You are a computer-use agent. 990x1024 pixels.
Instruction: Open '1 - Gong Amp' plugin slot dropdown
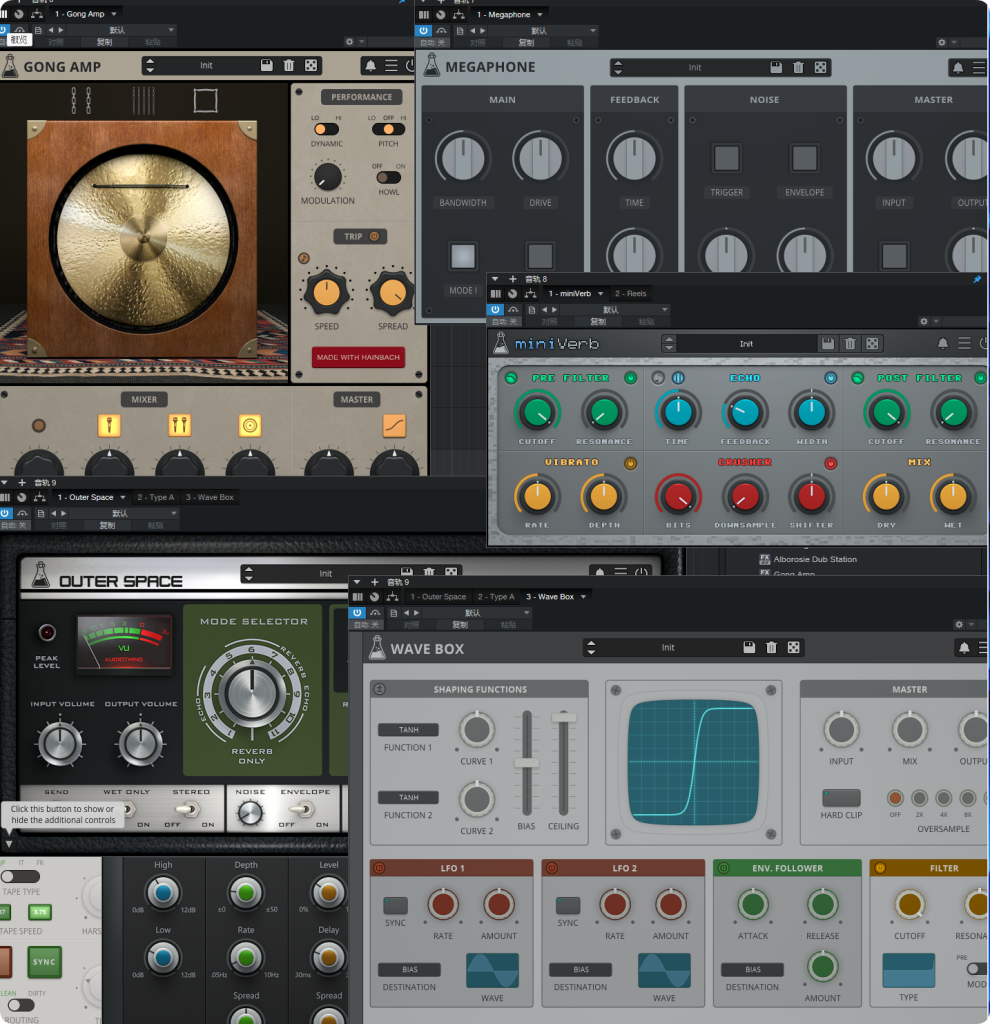114,14
